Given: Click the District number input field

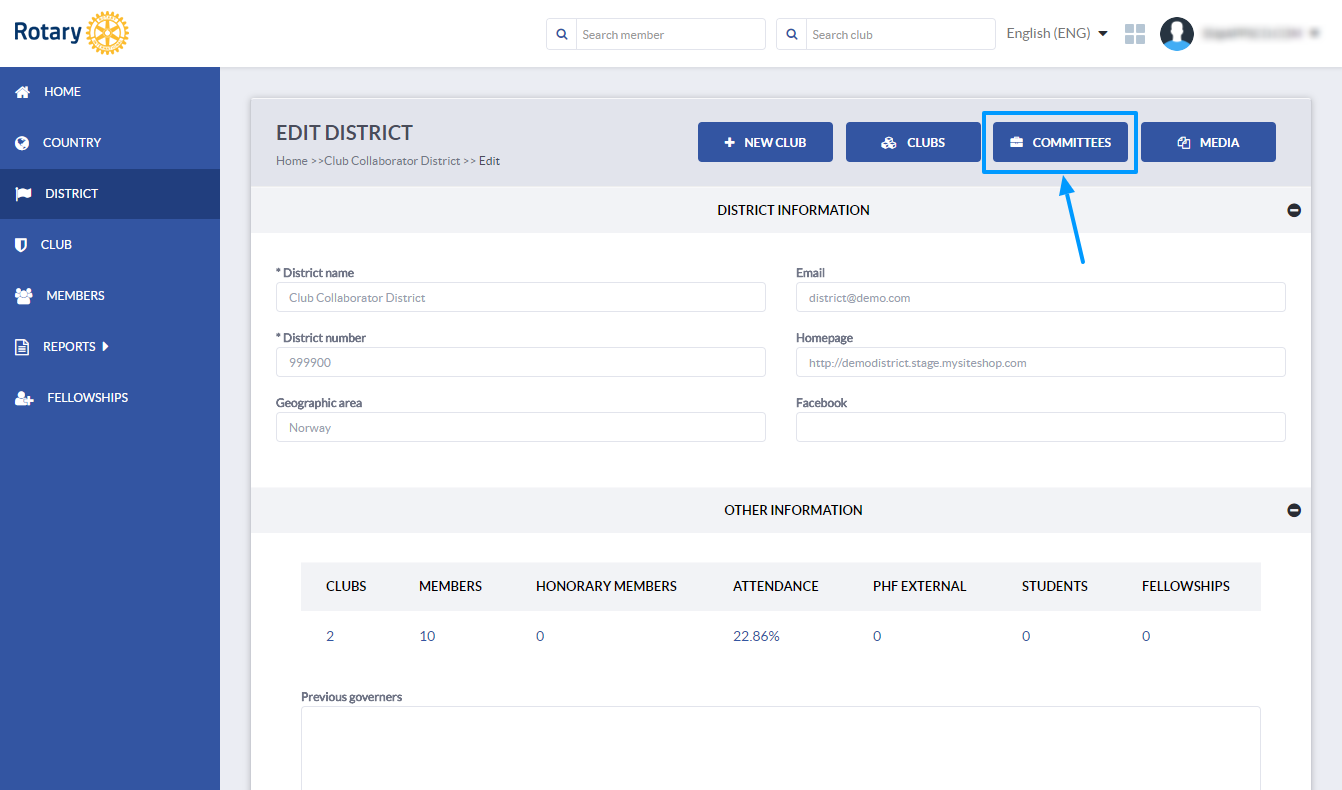Looking at the screenshot, I should 521,362.
